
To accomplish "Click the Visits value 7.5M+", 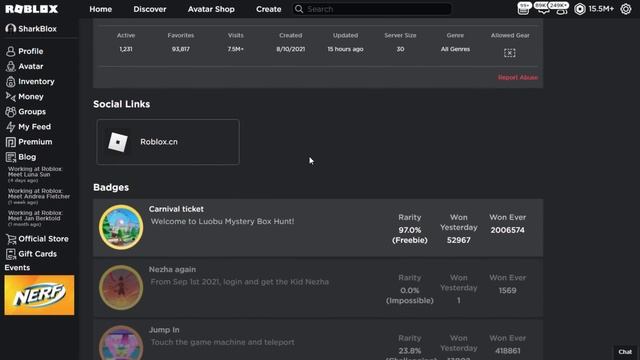I will pyautogui.click(x=236, y=49).
